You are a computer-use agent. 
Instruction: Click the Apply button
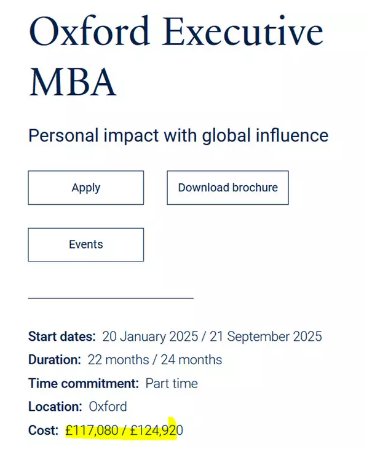86,188
